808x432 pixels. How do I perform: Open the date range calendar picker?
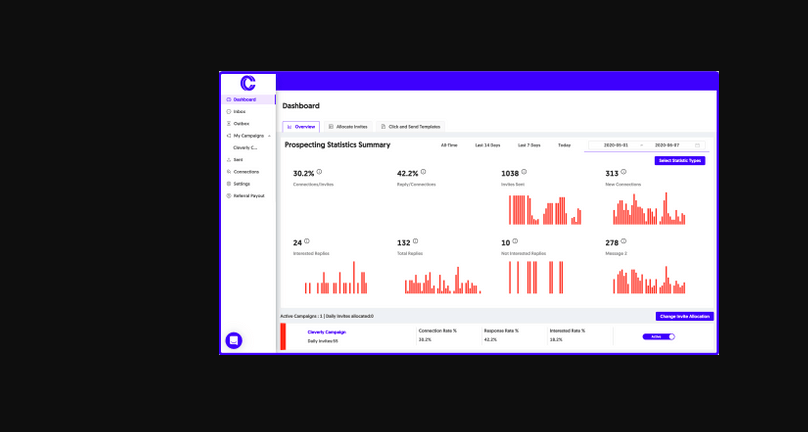click(x=697, y=145)
